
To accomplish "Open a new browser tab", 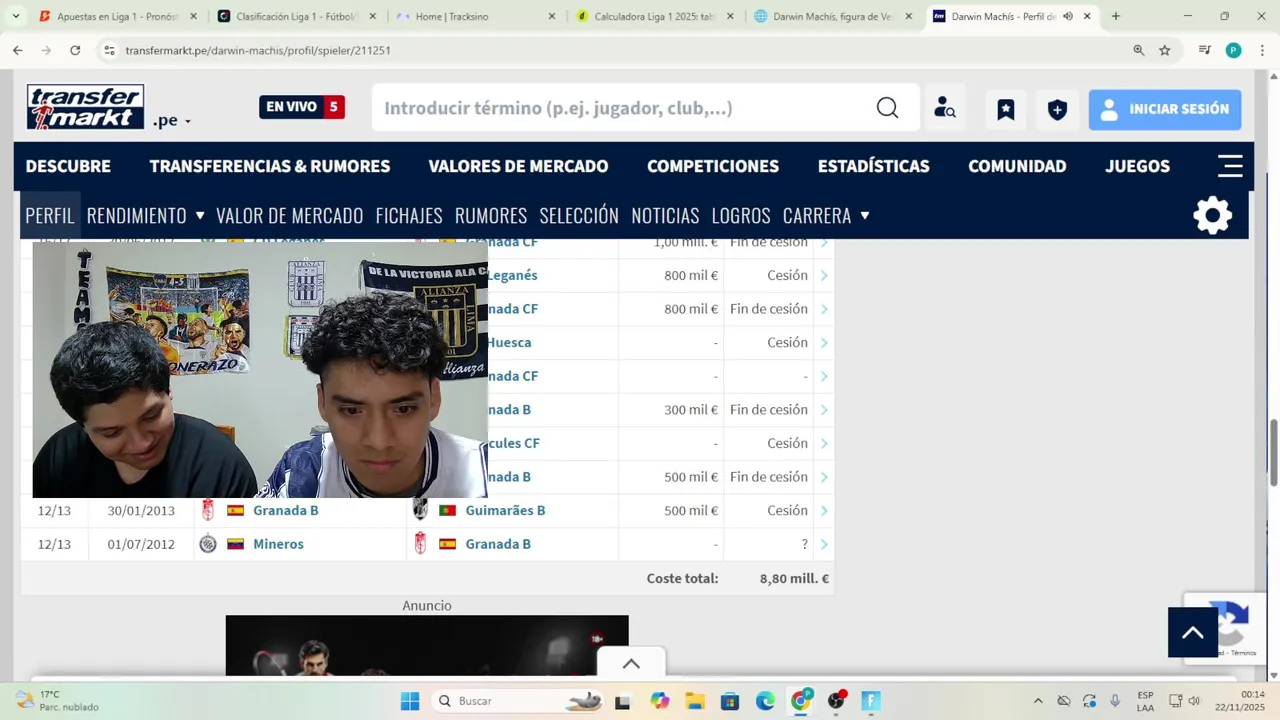I will pyautogui.click(x=1116, y=16).
